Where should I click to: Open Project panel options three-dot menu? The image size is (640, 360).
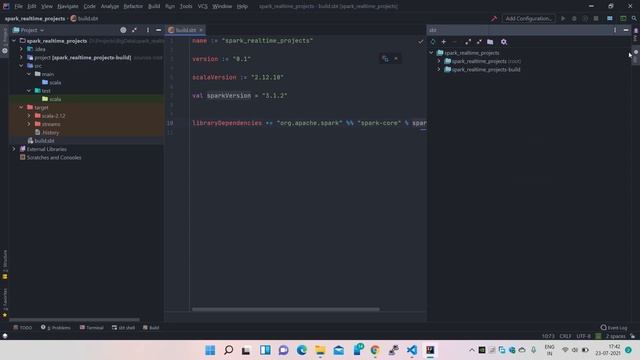click(x=147, y=30)
